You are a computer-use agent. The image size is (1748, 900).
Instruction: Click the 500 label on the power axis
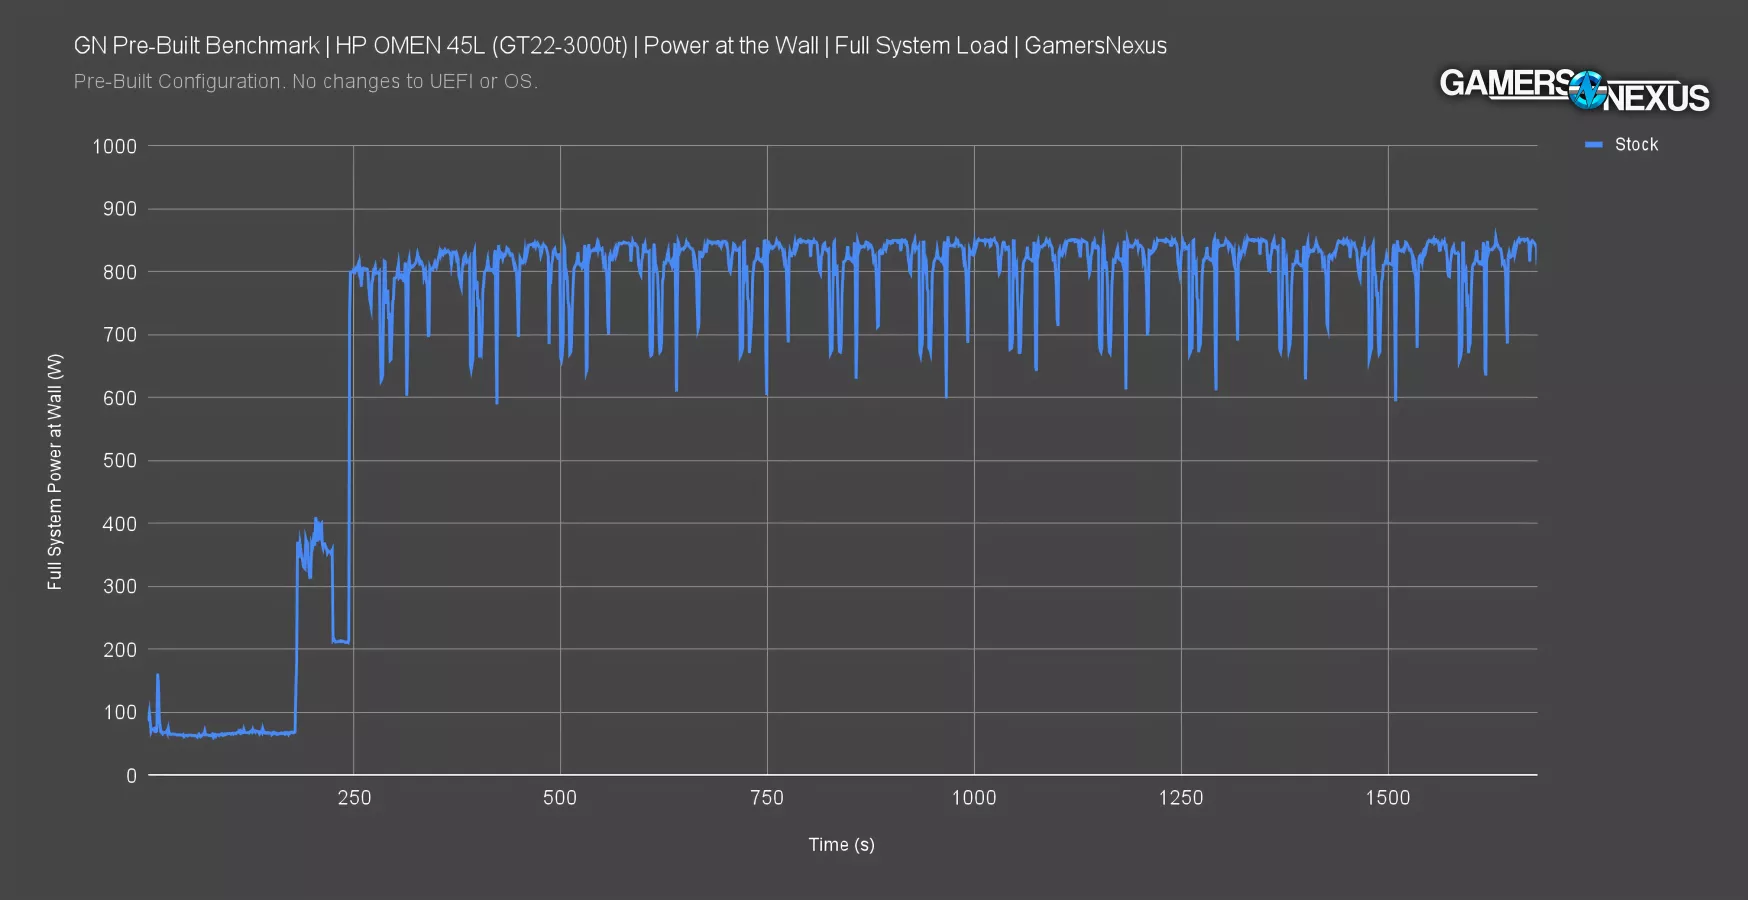[119, 461]
